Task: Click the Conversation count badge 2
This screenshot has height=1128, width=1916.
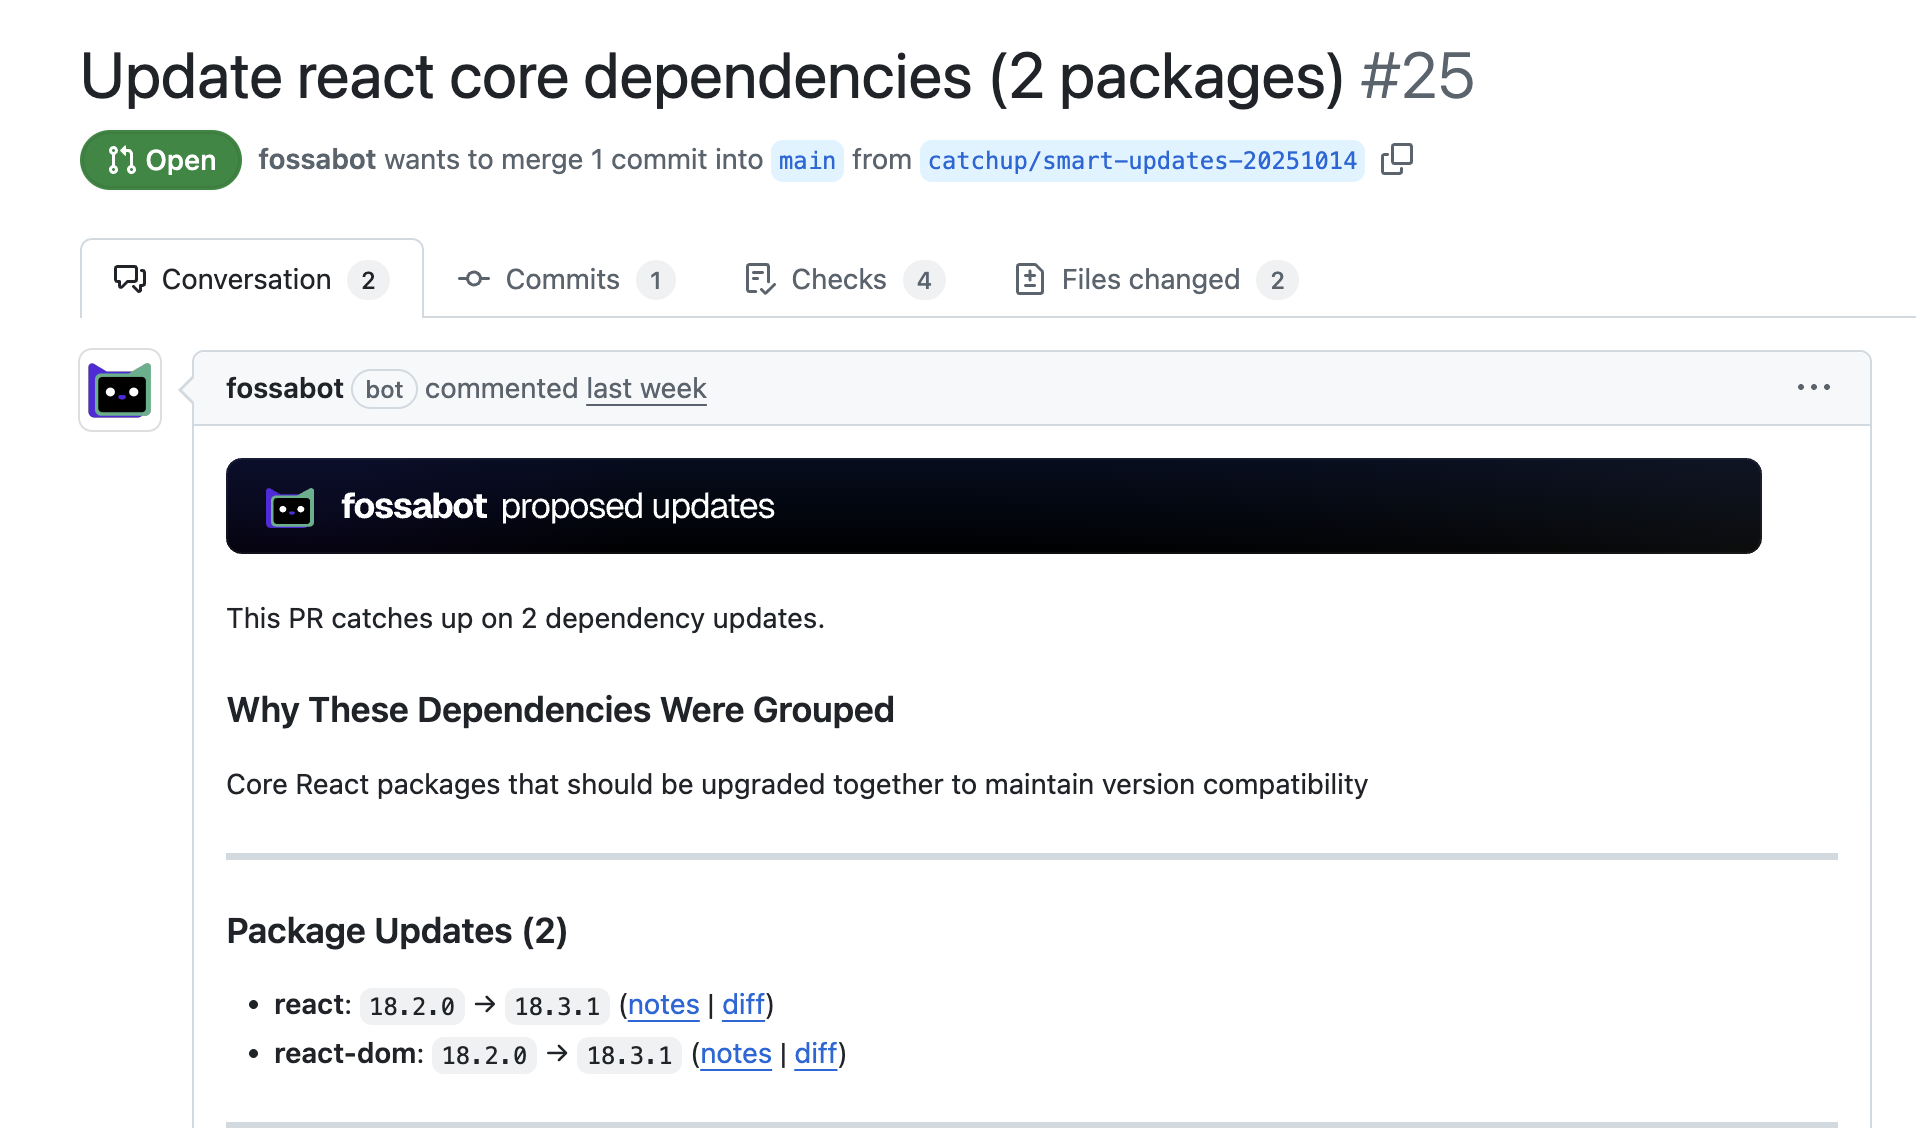Action: click(368, 280)
